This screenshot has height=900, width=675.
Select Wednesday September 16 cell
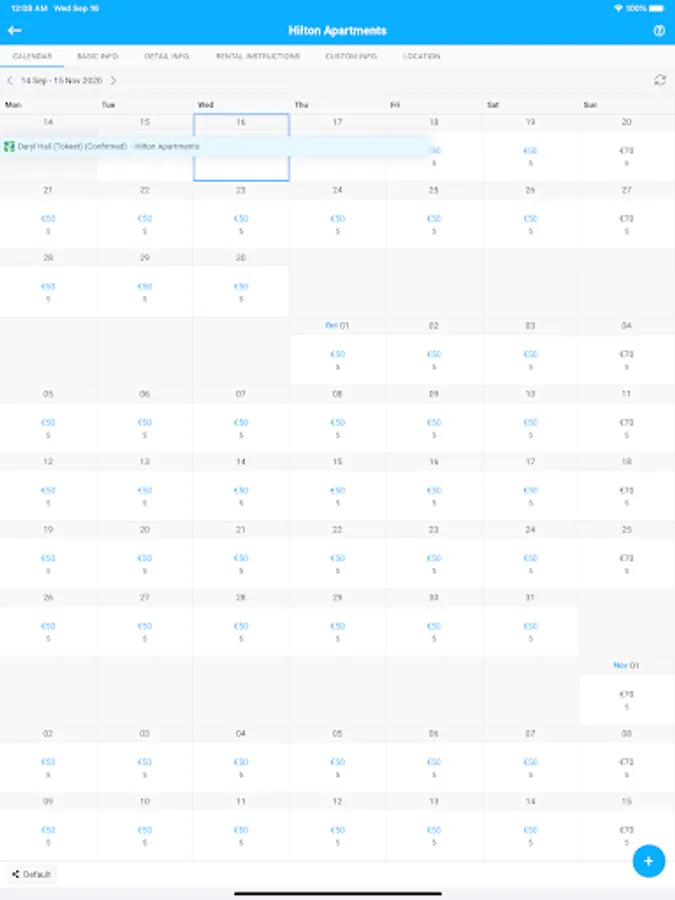coord(241,147)
